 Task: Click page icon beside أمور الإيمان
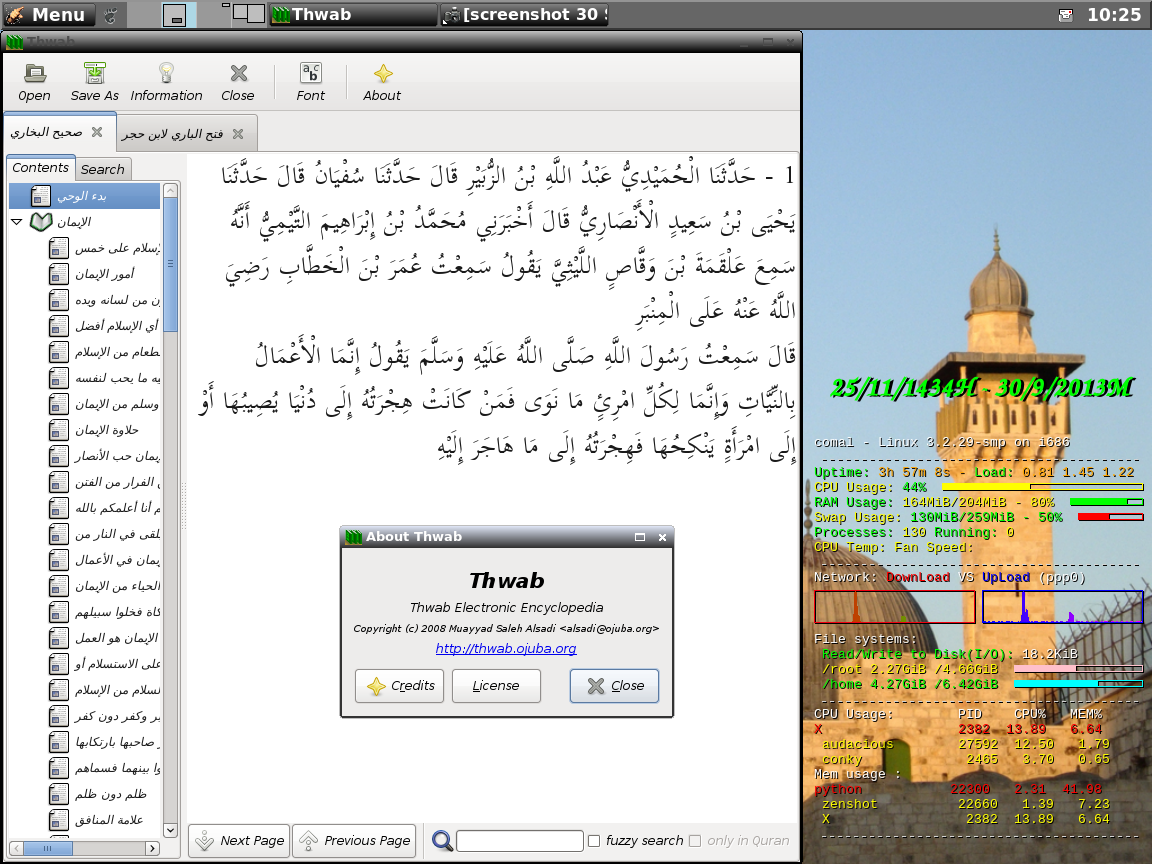tap(59, 274)
